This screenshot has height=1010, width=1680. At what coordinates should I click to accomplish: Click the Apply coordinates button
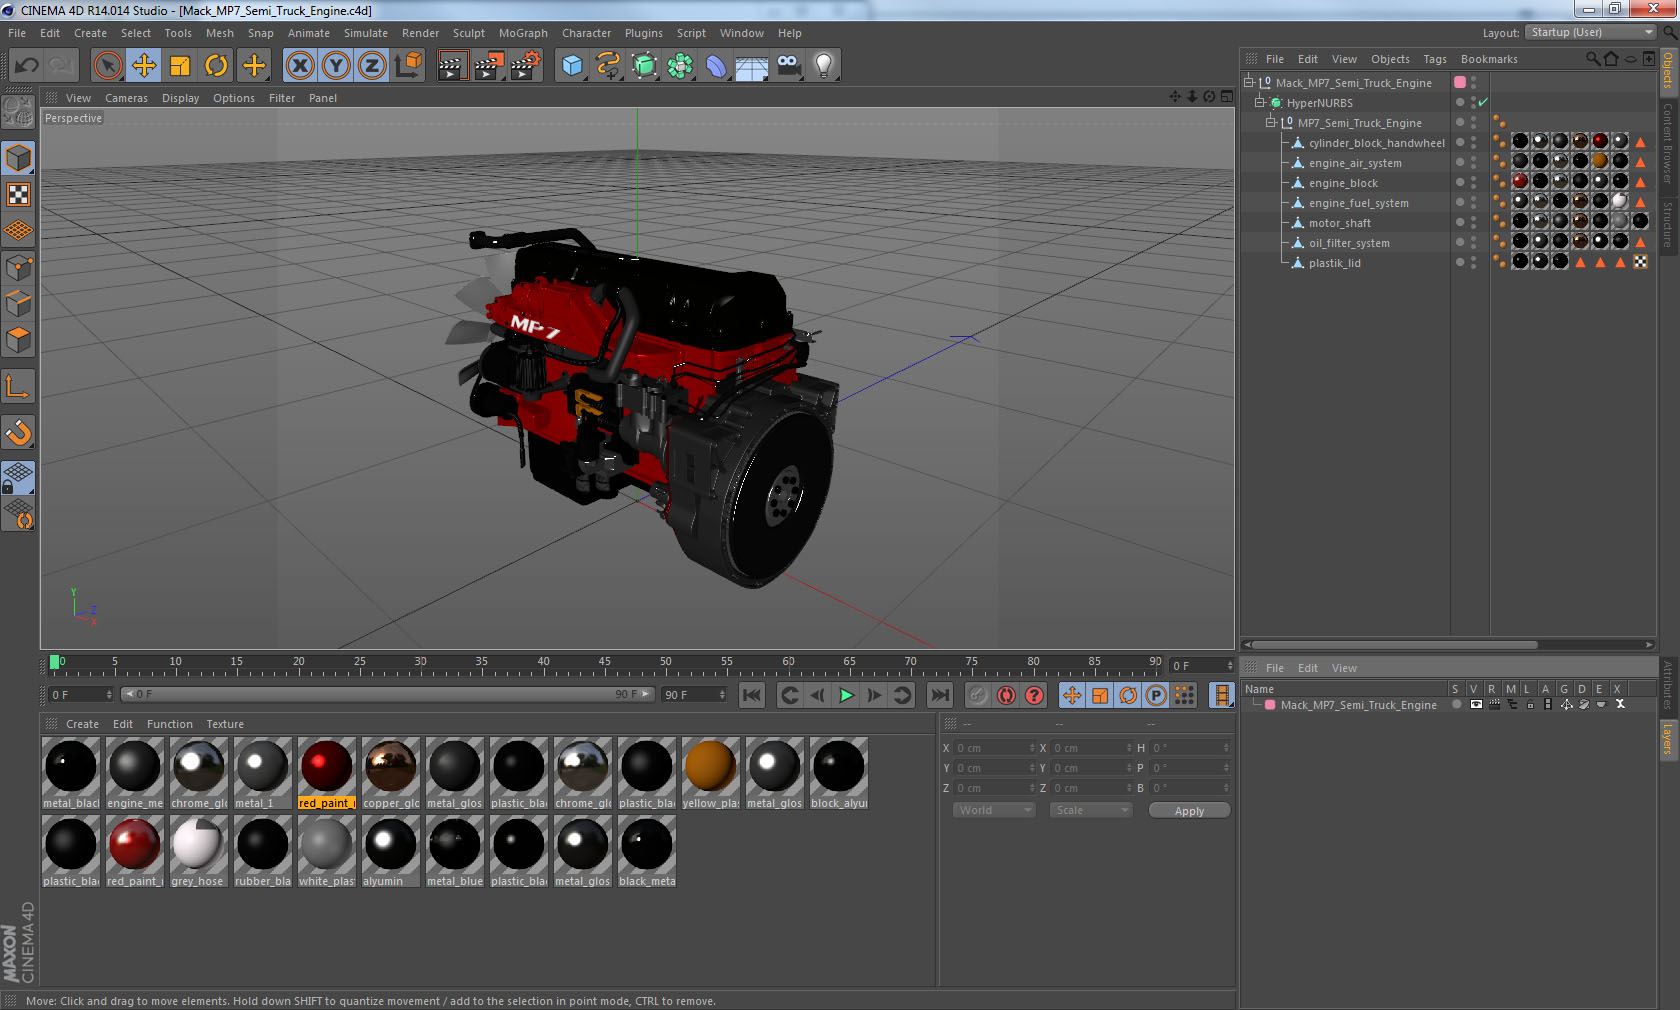(x=1189, y=811)
